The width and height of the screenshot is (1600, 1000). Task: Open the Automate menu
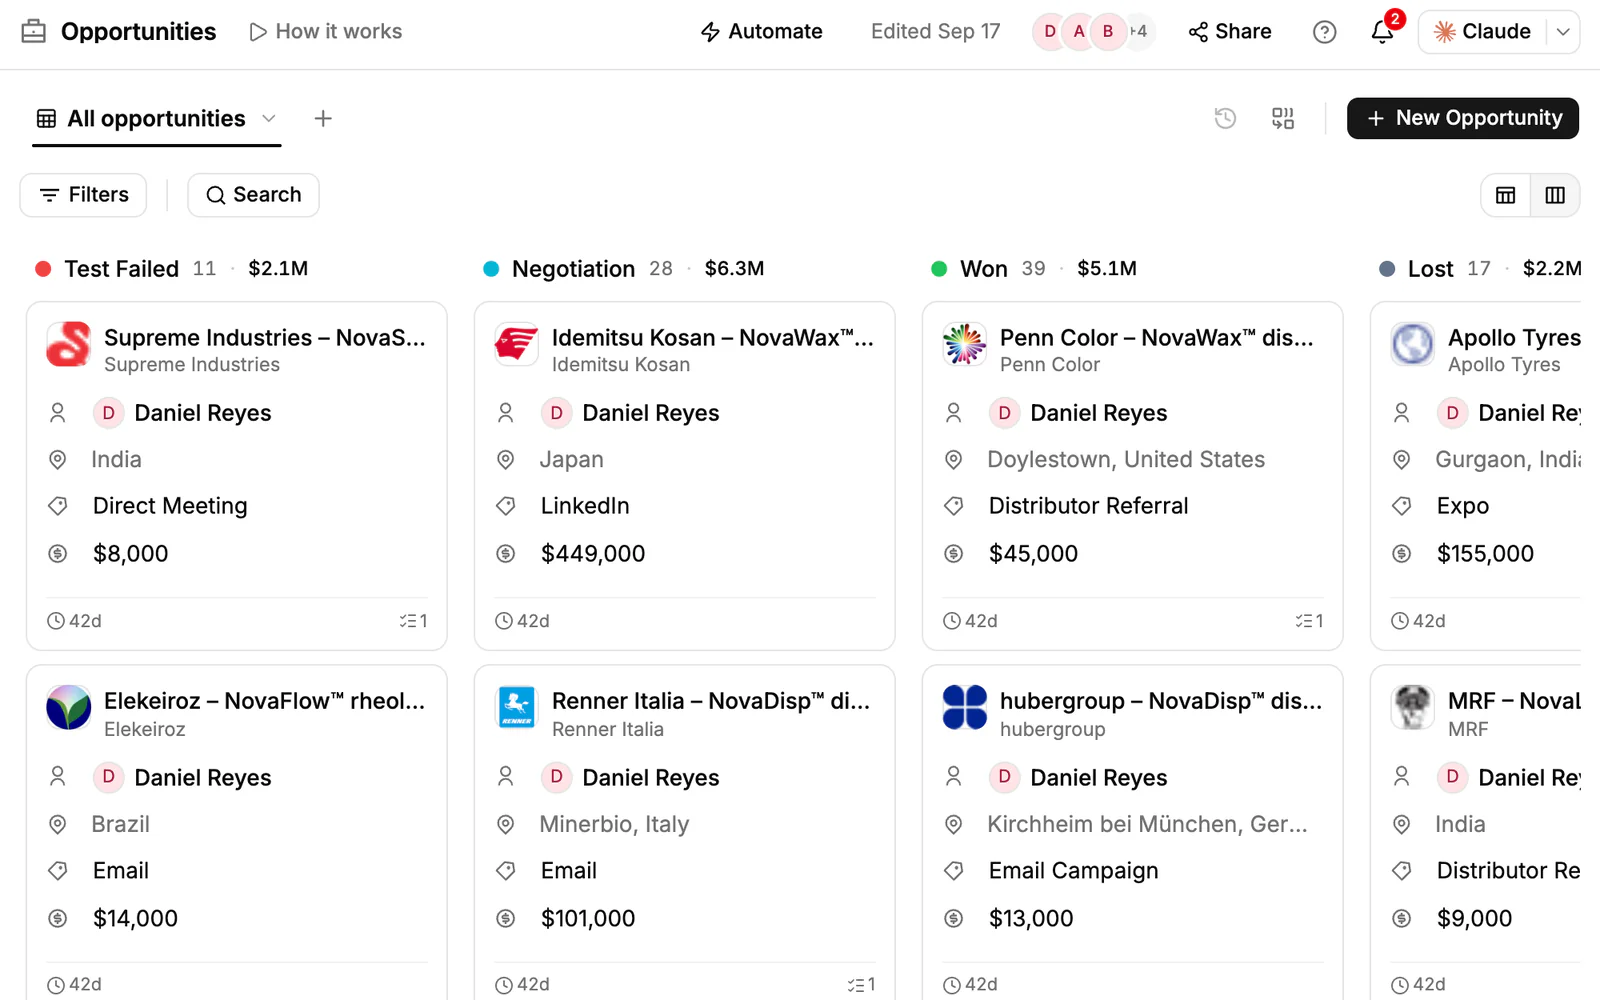(761, 32)
